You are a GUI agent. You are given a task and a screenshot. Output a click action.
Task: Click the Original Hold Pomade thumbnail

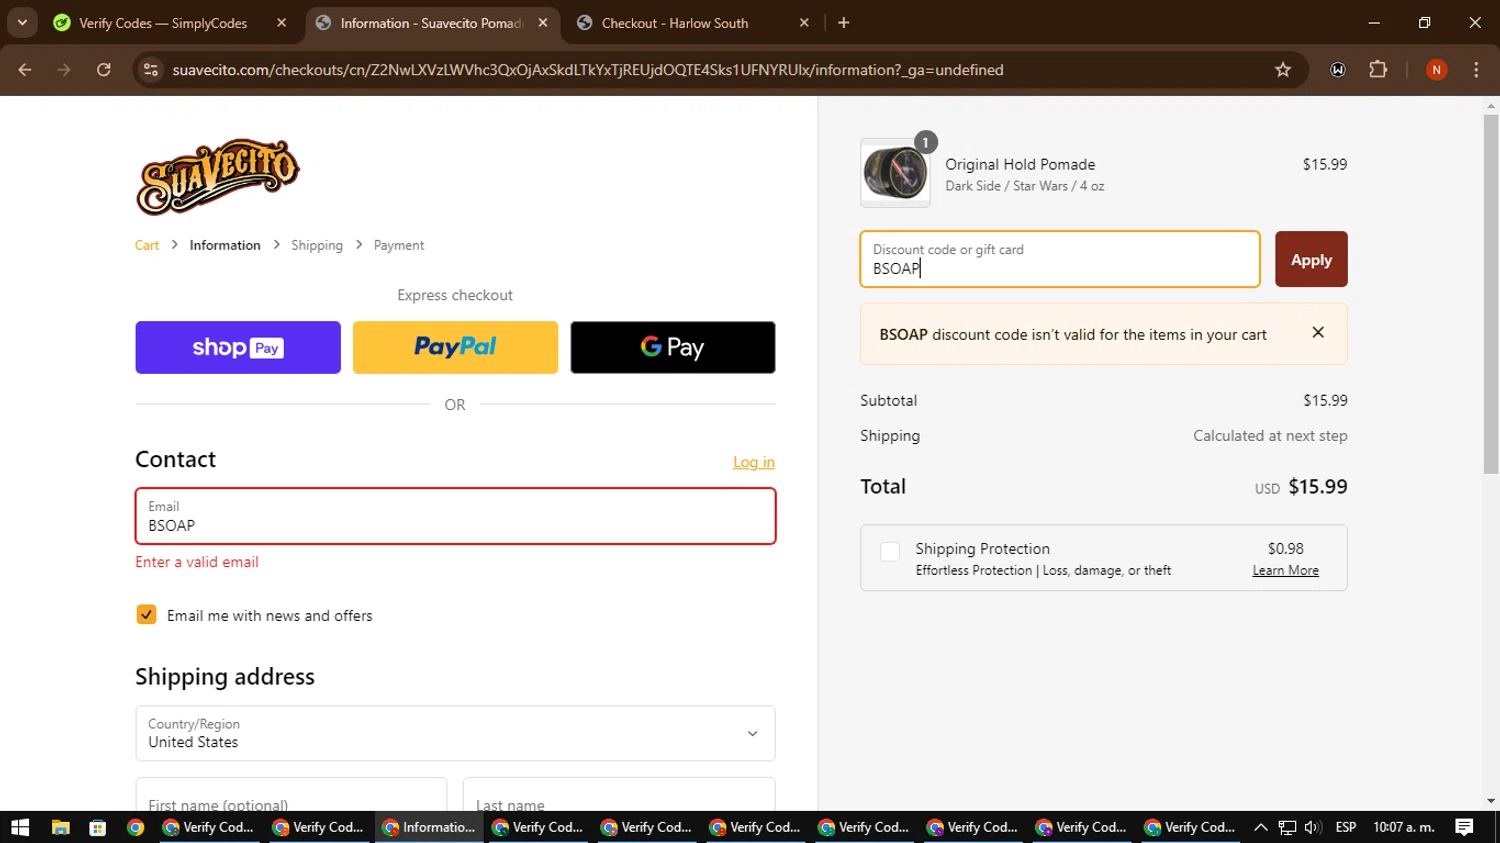point(895,173)
